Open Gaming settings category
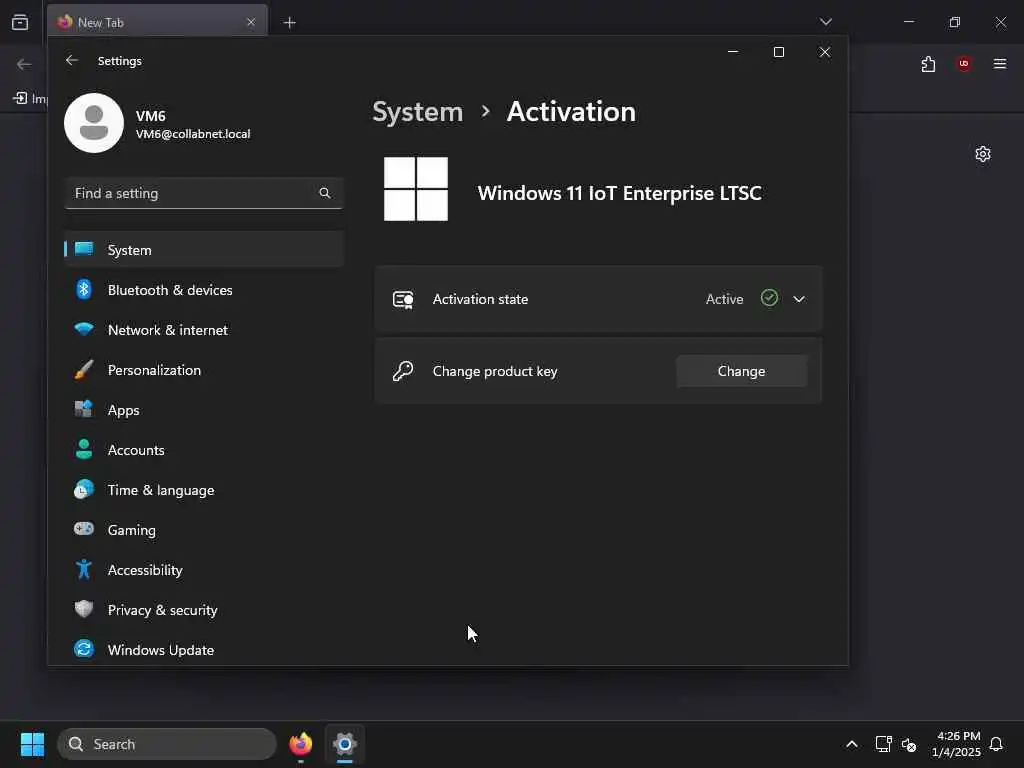 [204, 530]
